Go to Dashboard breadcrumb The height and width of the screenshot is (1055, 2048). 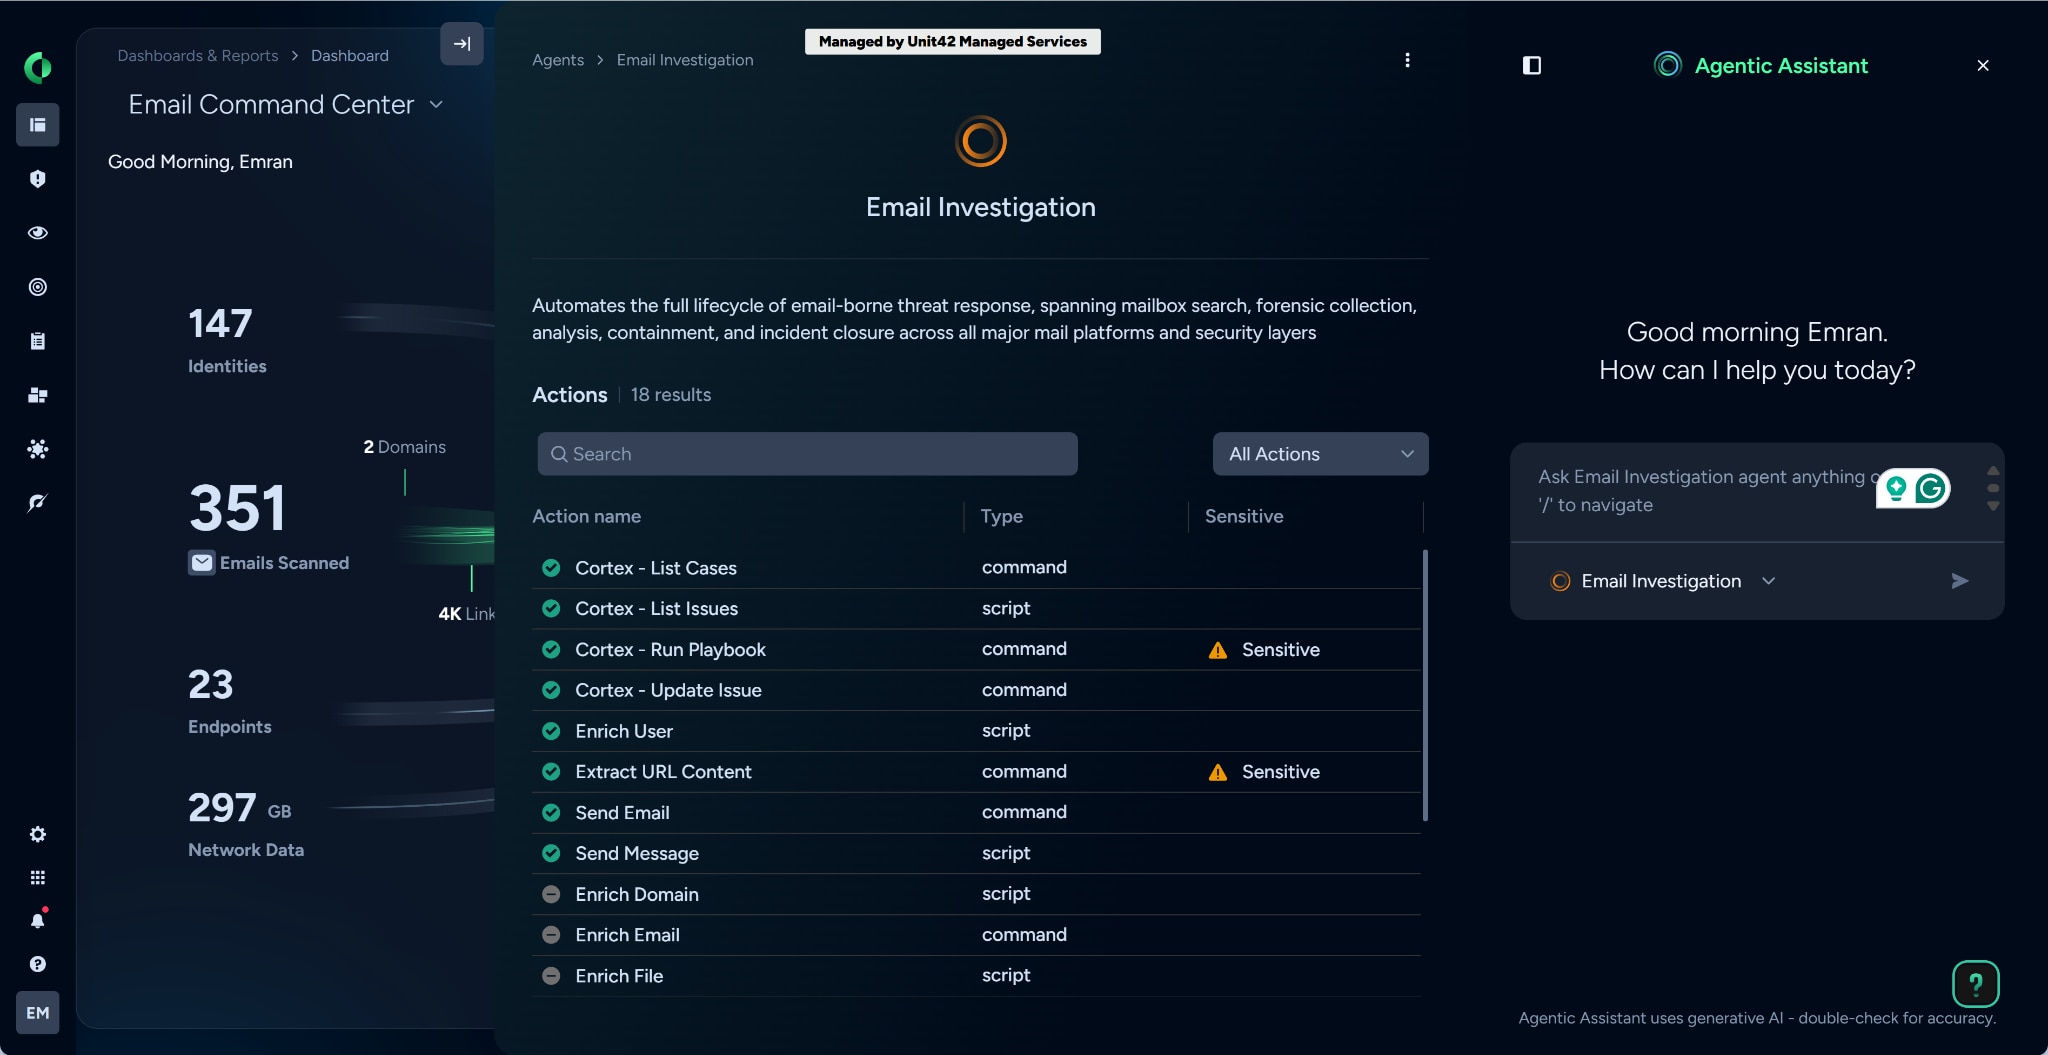pyautogui.click(x=350, y=56)
